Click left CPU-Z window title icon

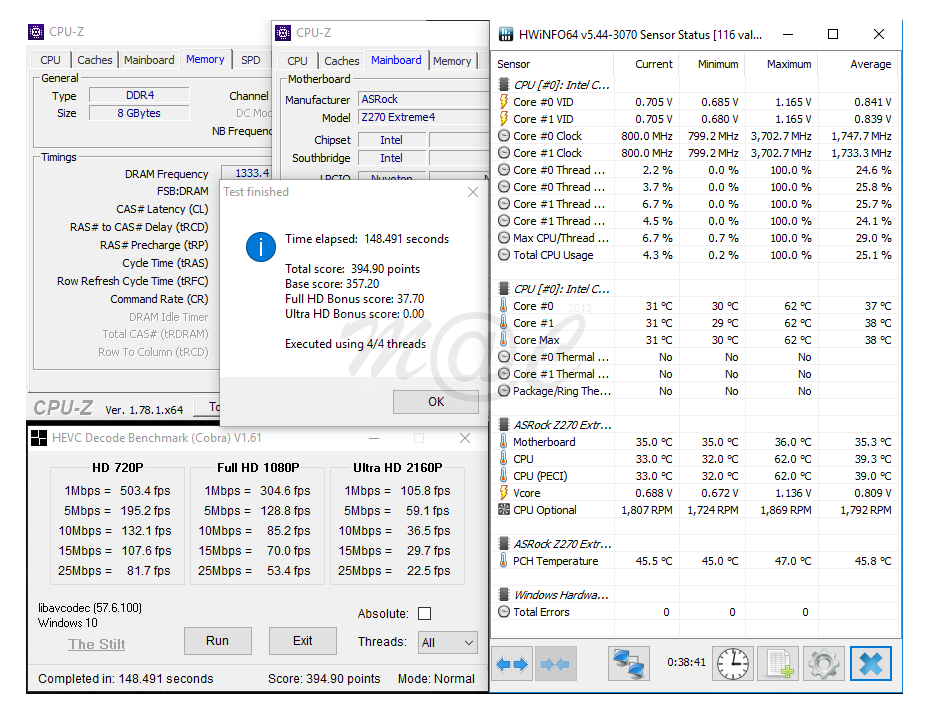36,31
